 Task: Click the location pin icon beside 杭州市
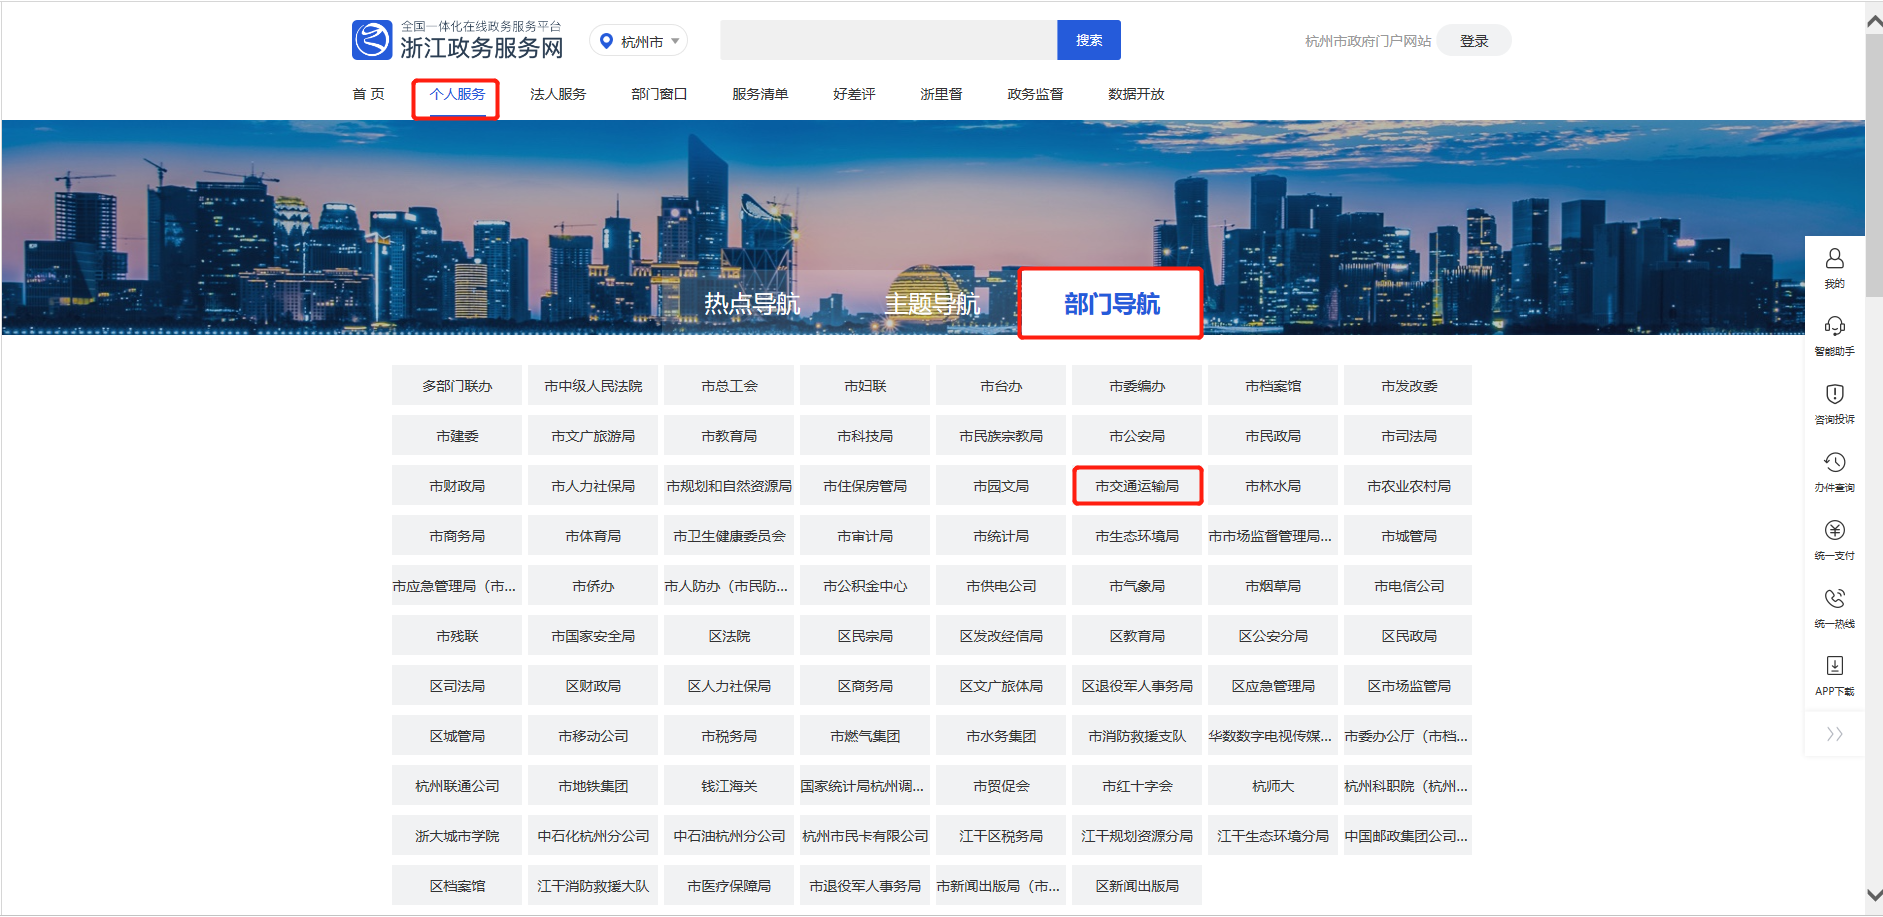pos(605,40)
